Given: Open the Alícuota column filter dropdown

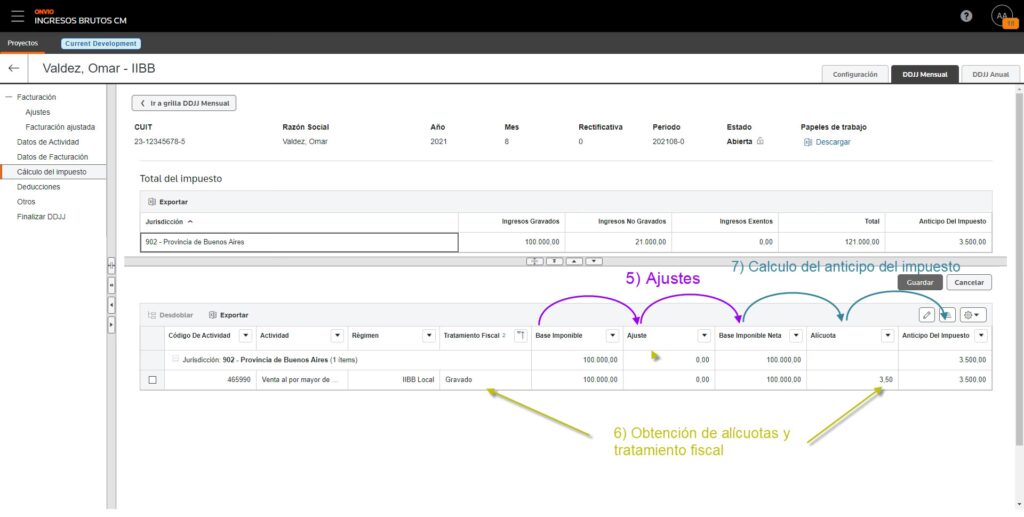Looking at the screenshot, I should (x=886, y=336).
